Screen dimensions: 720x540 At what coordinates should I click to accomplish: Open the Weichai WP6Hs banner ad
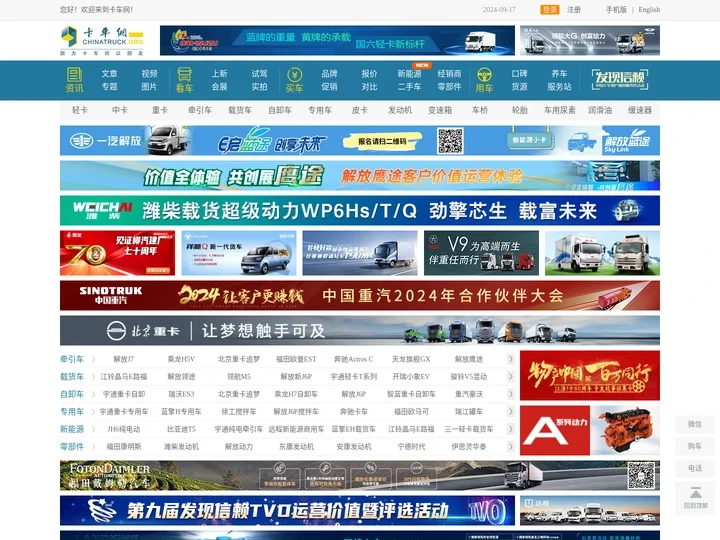click(x=360, y=210)
